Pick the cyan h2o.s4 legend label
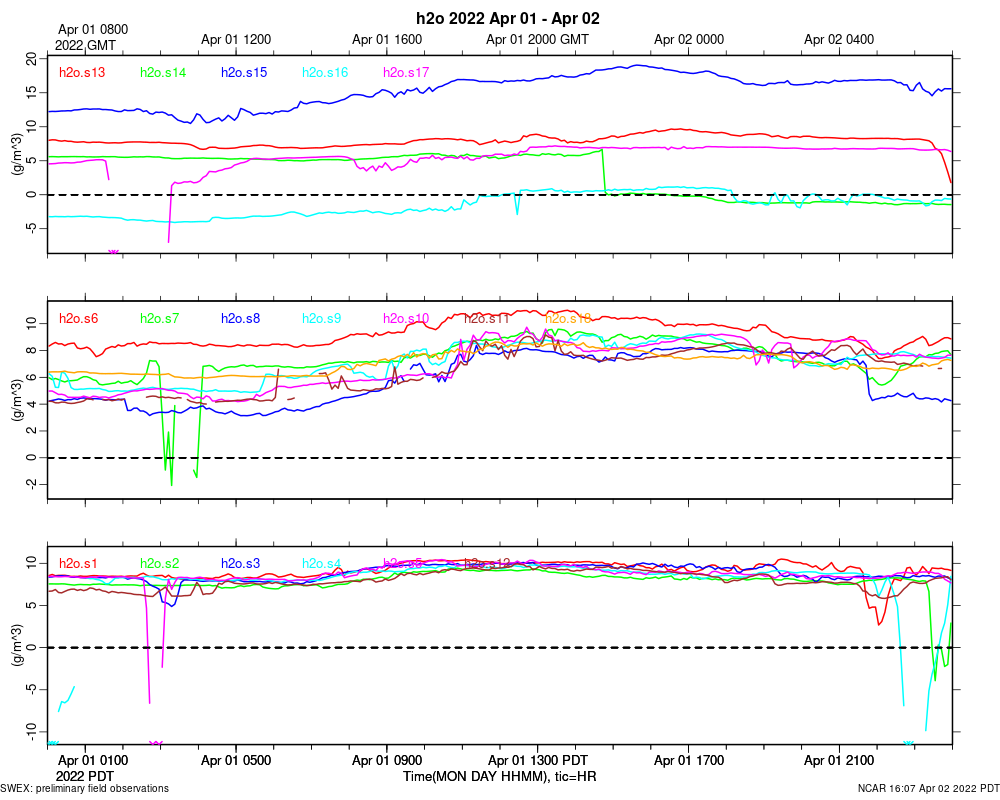The height and width of the screenshot is (800, 1000). pos(321,563)
